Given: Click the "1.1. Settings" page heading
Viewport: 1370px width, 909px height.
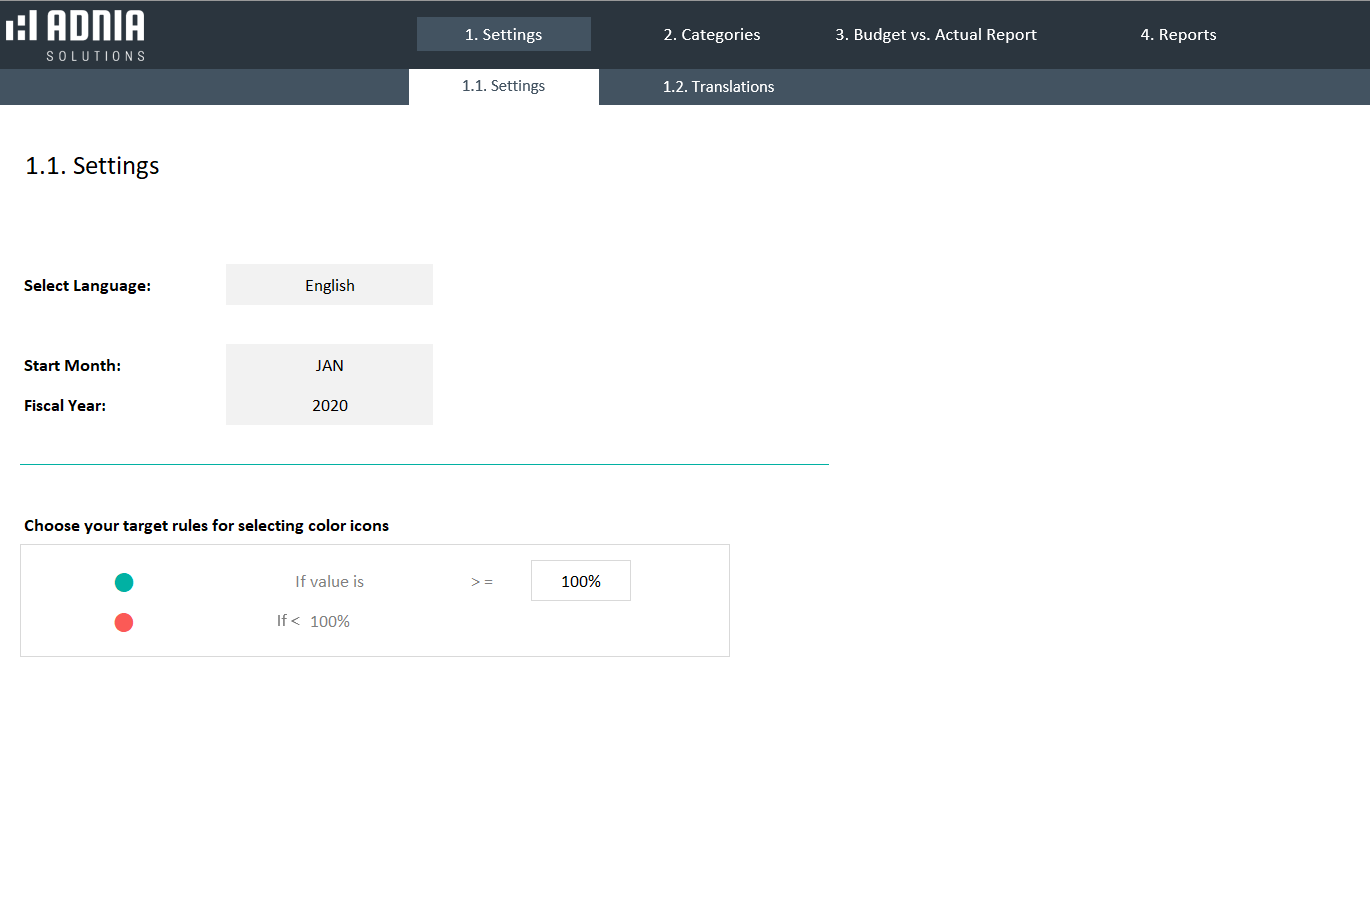Looking at the screenshot, I should click(92, 166).
